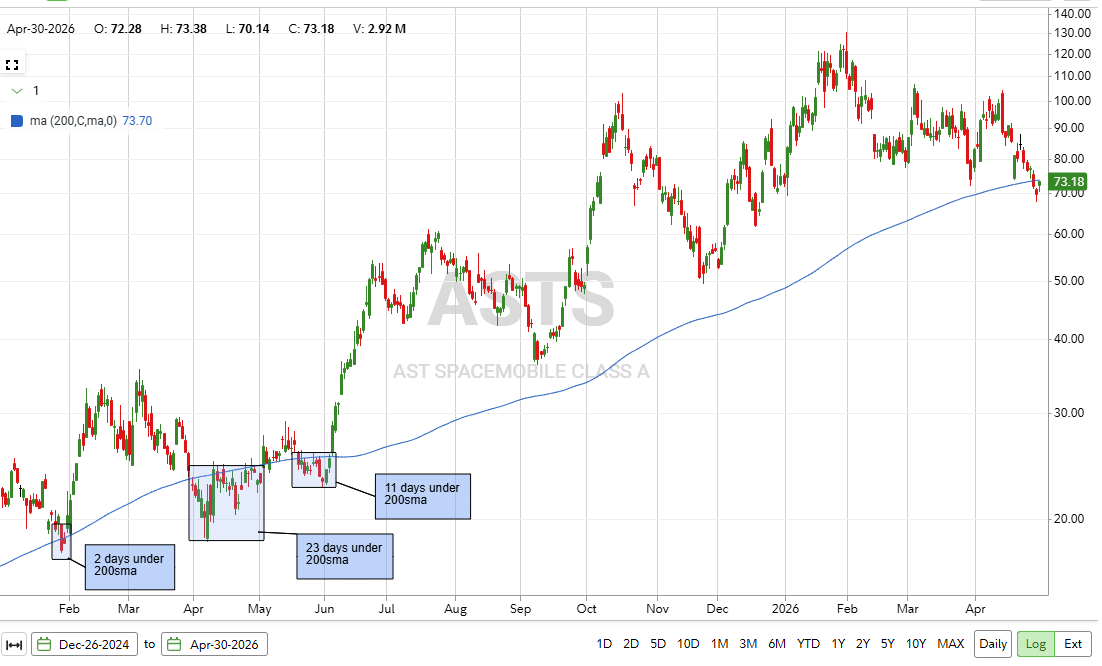Select the 1Y time range
Image resolution: width=1102 pixels, height=666 pixels.
click(838, 644)
